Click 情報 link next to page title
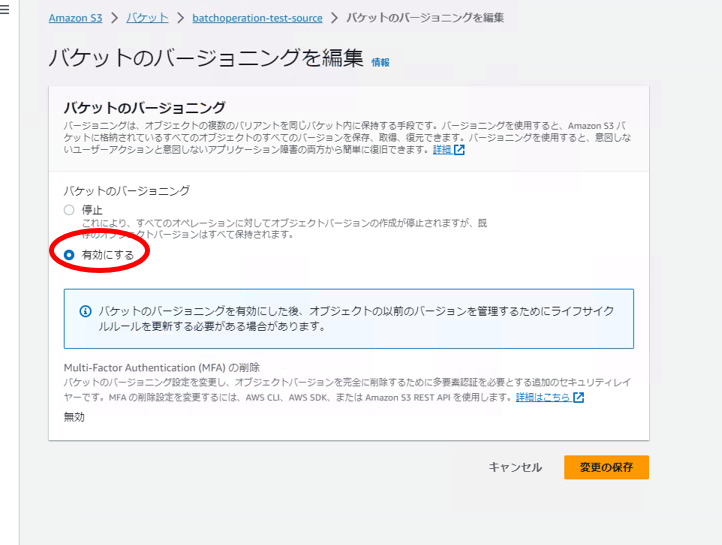Image resolution: width=722 pixels, height=545 pixels. tap(380, 62)
